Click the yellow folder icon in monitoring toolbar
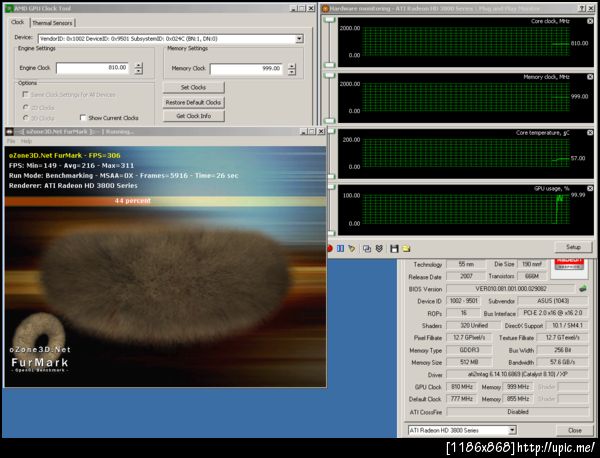 pyautogui.click(x=406, y=249)
